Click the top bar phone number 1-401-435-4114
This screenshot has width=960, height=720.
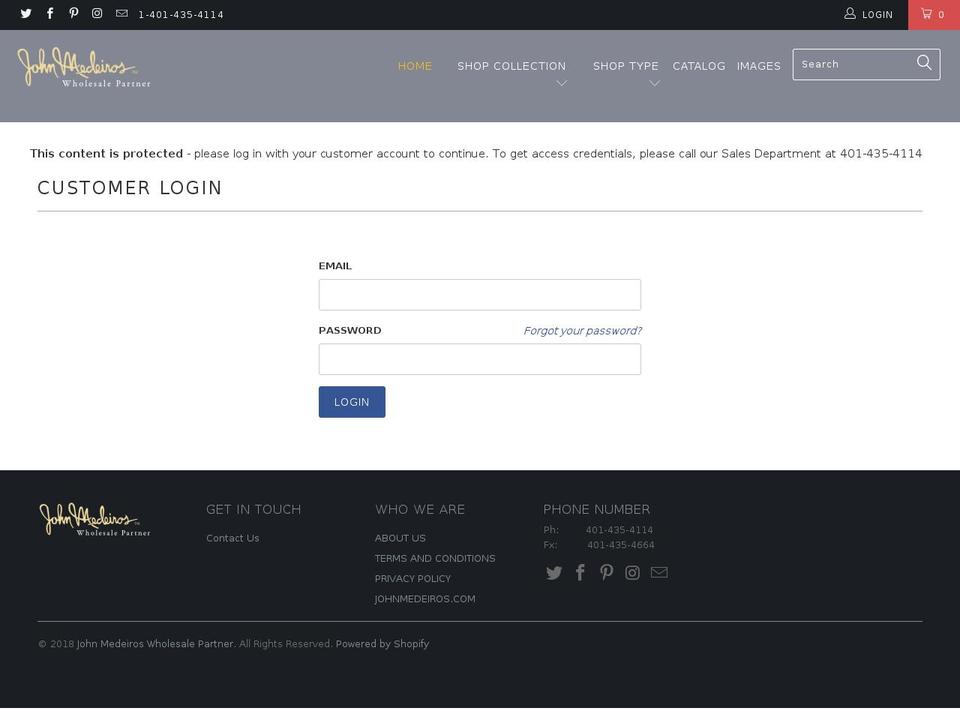(x=181, y=15)
